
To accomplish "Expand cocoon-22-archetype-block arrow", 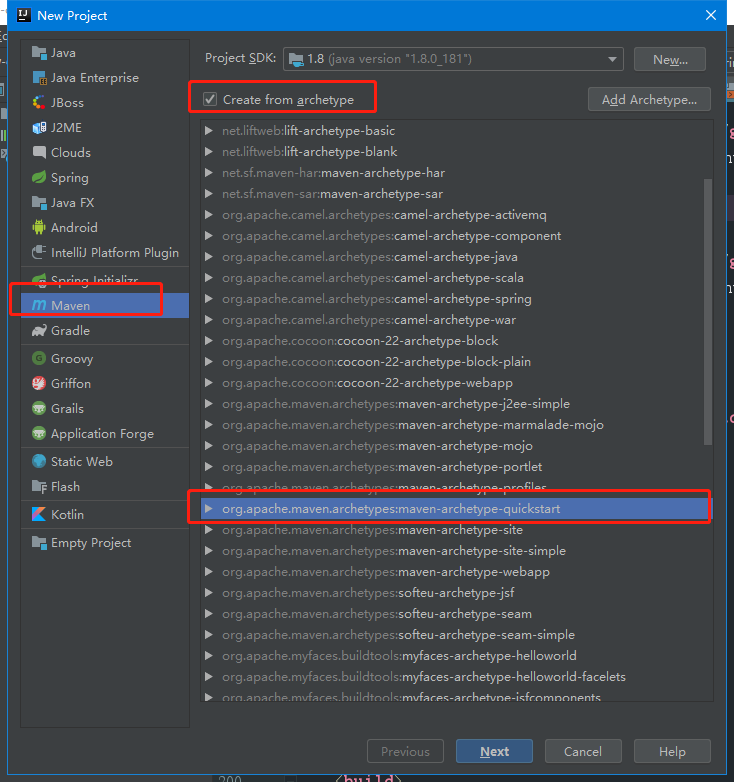I will [x=209, y=341].
